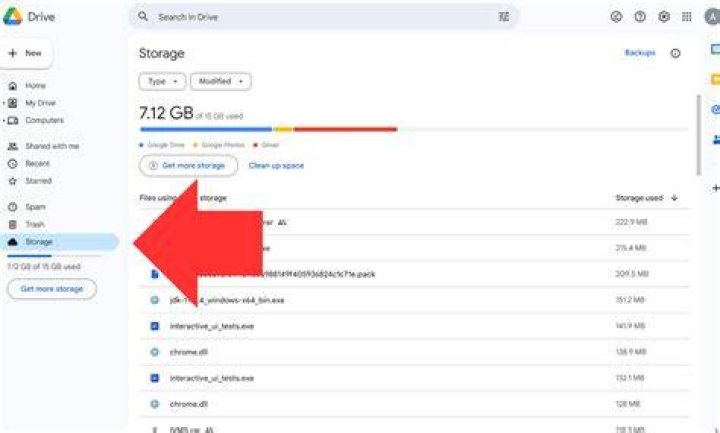Viewport: 720px width, 433px height.
Task: Click the offline ready checkmark icon
Action: [x=616, y=17]
